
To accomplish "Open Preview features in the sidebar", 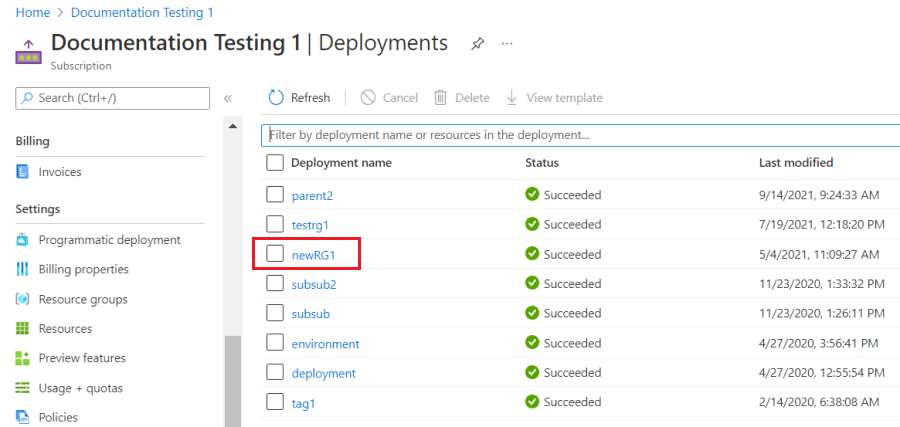I will tap(82, 358).
